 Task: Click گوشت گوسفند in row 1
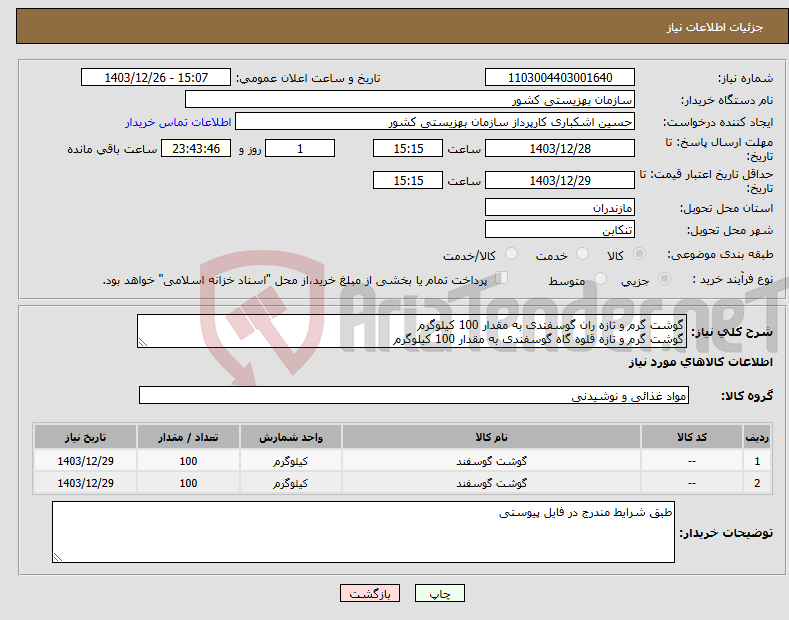pyautogui.click(x=491, y=461)
